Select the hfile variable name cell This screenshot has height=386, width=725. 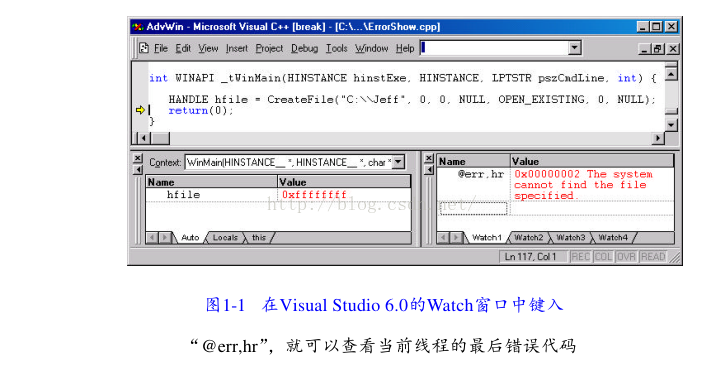tap(184, 195)
